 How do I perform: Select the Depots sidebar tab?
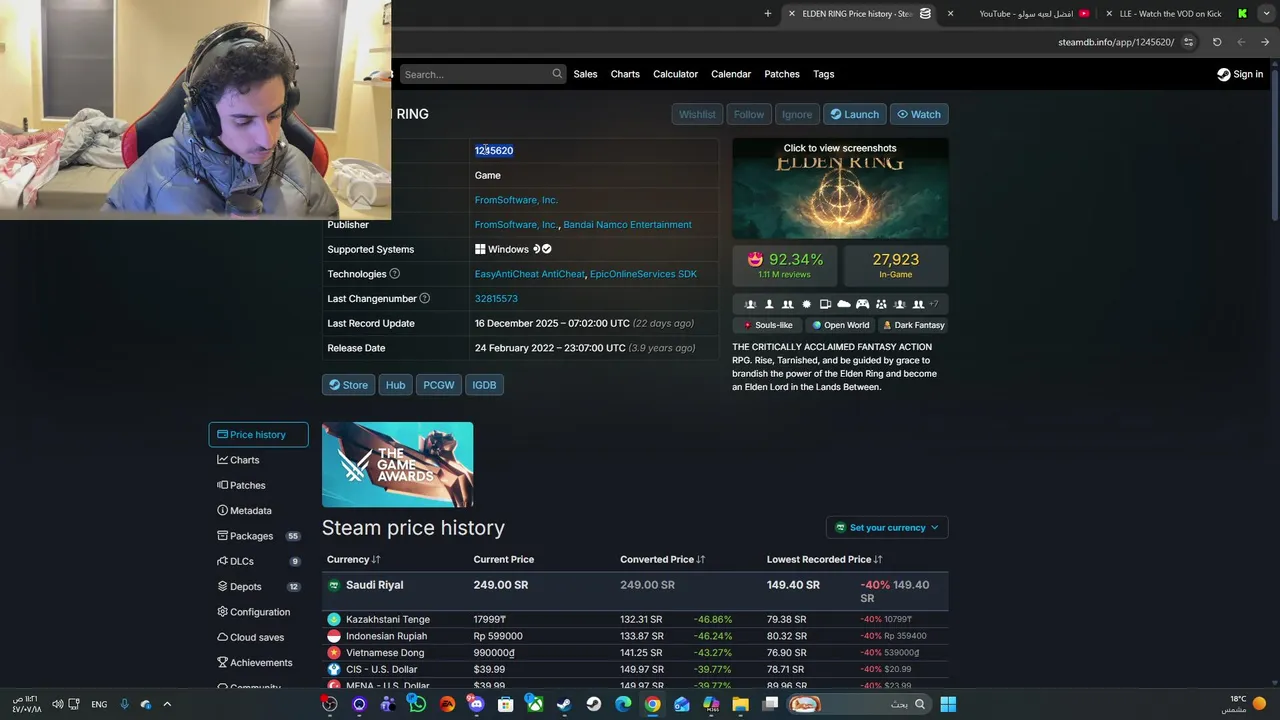coord(258,587)
